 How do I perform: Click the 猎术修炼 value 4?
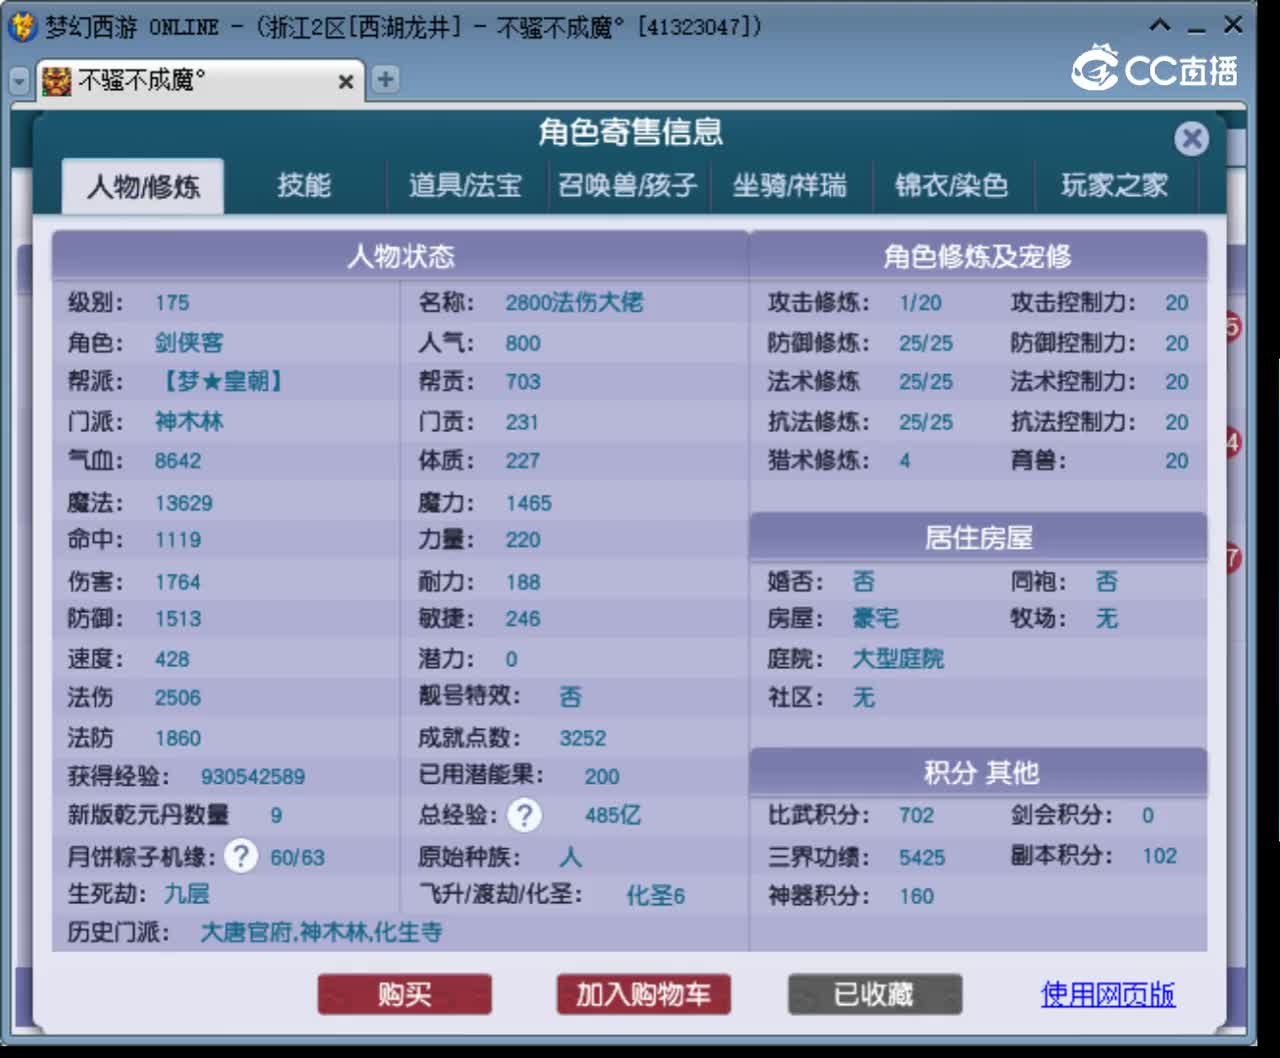pos(905,461)
